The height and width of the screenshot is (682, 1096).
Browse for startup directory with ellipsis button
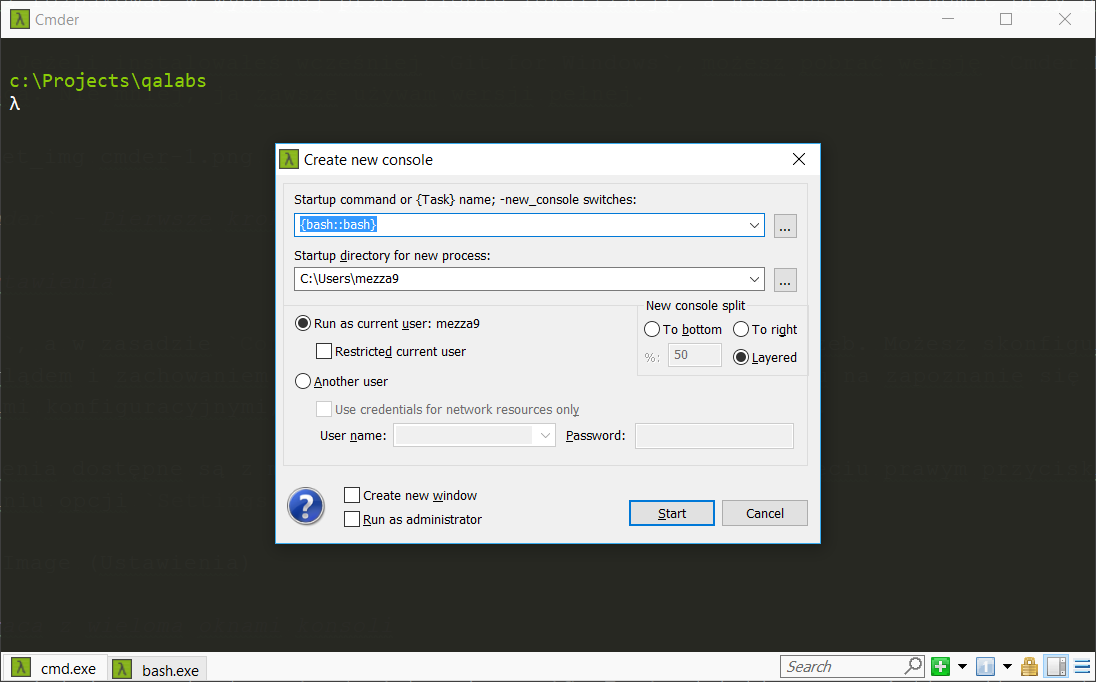[785, 279]
